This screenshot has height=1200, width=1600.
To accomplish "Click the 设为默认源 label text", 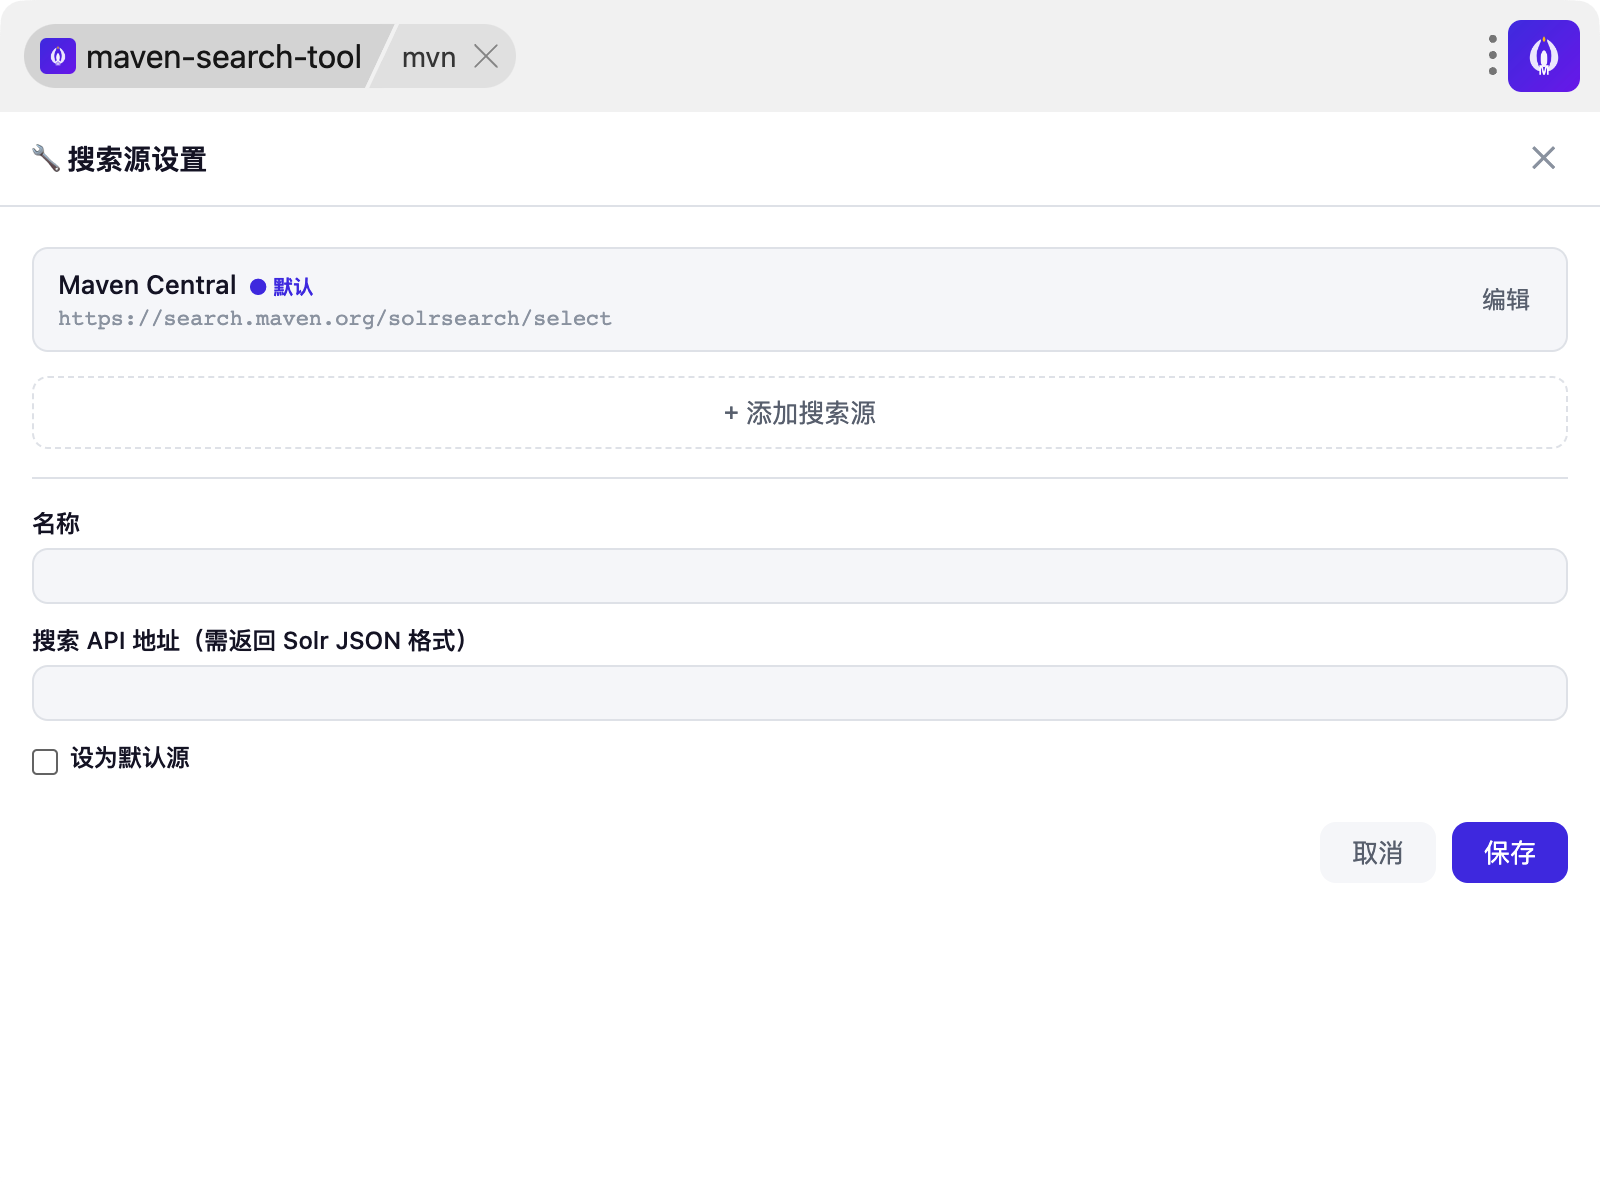I will (x=130, y=758).
